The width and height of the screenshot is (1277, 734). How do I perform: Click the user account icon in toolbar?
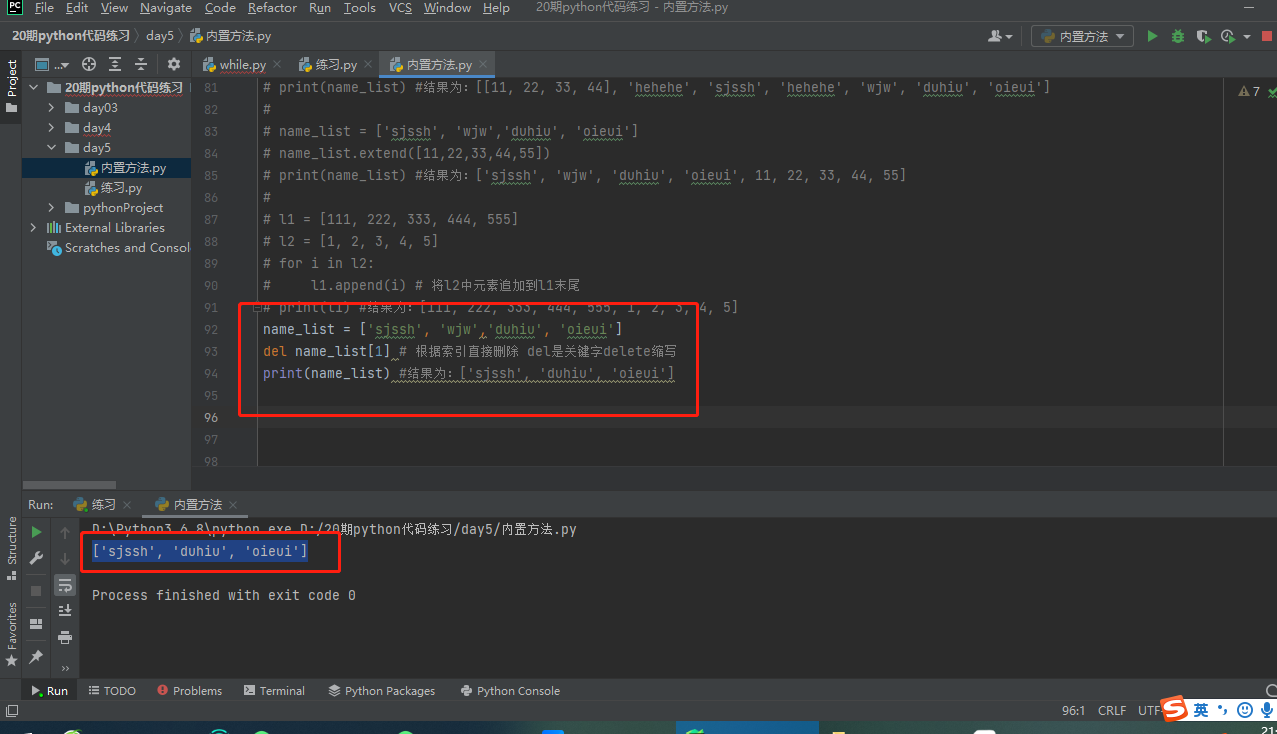point(998,36)
